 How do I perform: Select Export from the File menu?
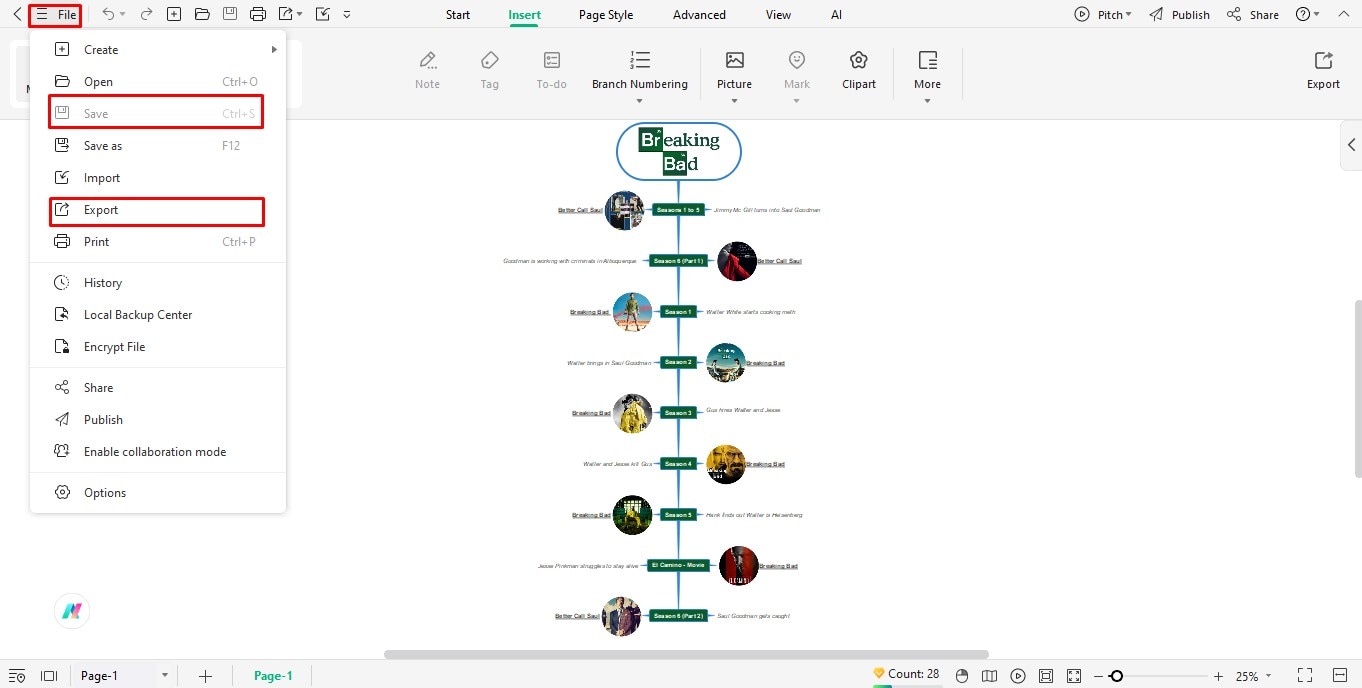point(157,211)
